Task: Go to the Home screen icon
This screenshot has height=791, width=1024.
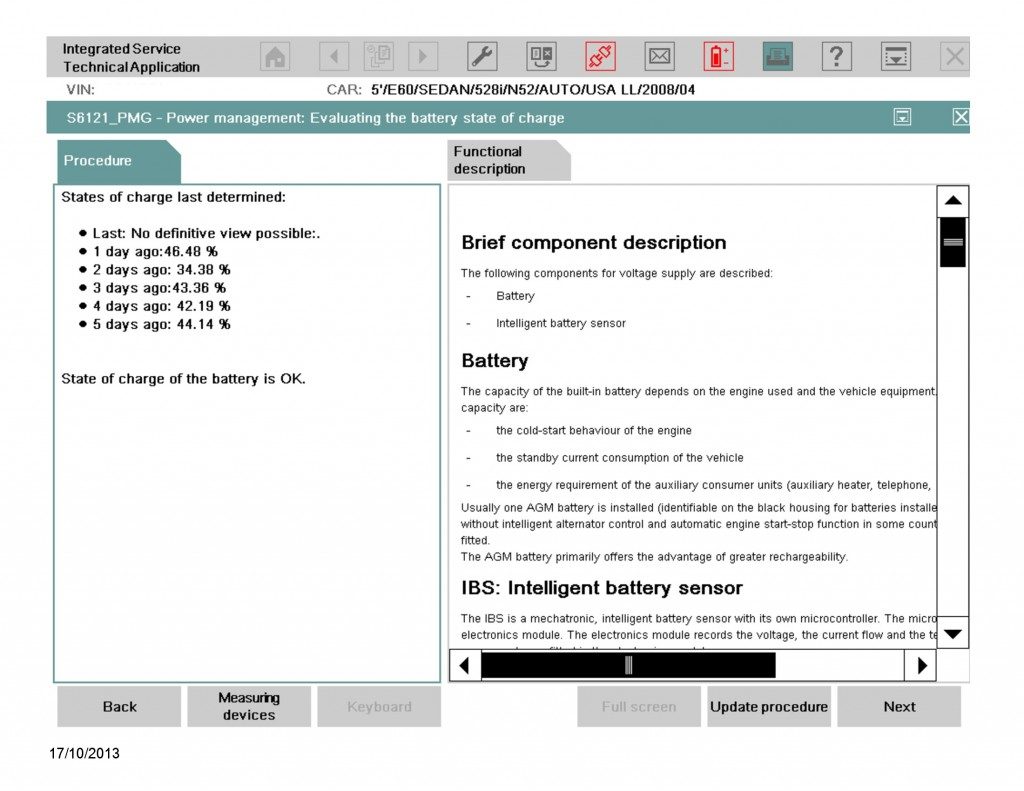Action: [275, 57]
